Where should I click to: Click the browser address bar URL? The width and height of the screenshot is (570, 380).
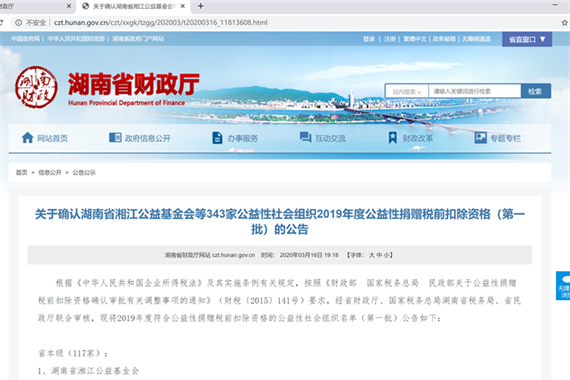(160, 23)
